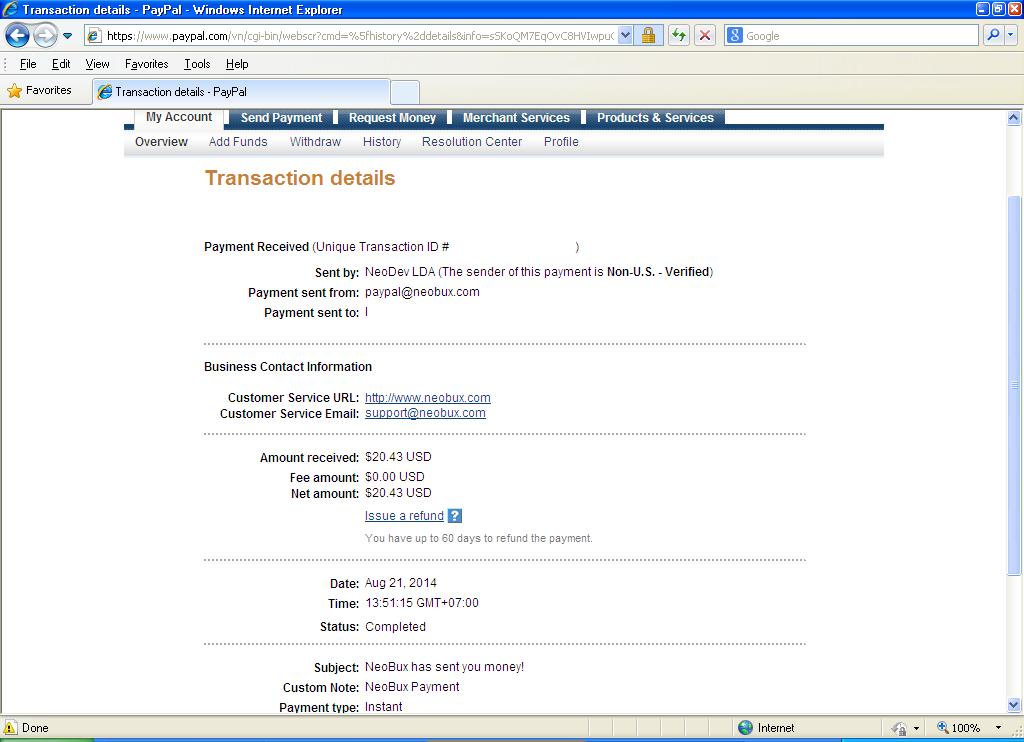1024x742 pixels.
Task: Click the Google search provider icon
Action: 735,36
